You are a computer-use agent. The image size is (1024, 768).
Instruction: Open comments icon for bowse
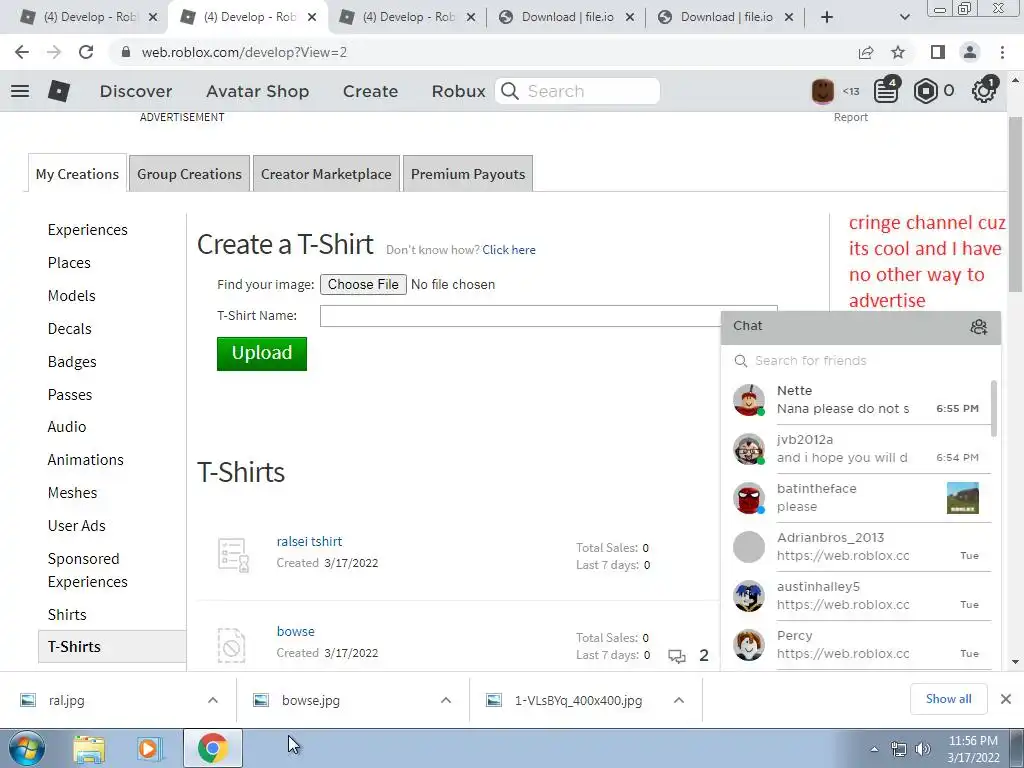[x=677, y=656]
